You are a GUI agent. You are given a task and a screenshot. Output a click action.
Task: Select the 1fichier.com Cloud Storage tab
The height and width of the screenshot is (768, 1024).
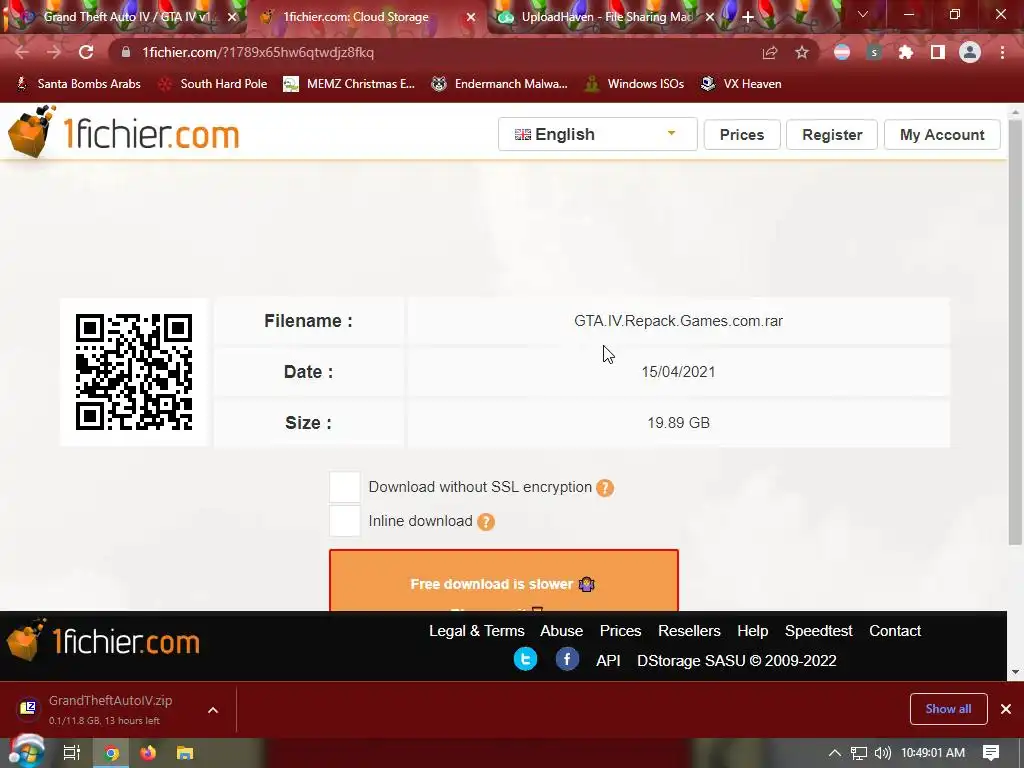pyautogui.click(x=366, y=17)
